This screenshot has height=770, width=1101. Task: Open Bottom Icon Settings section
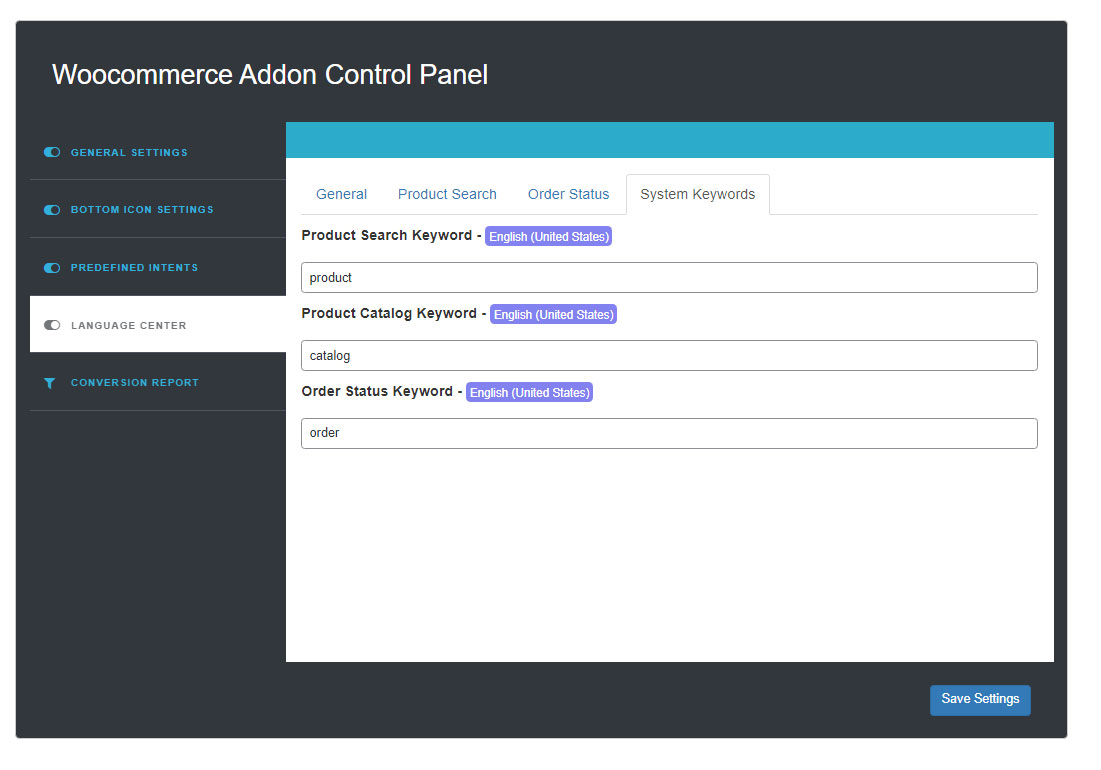click(x=158, y=210)
